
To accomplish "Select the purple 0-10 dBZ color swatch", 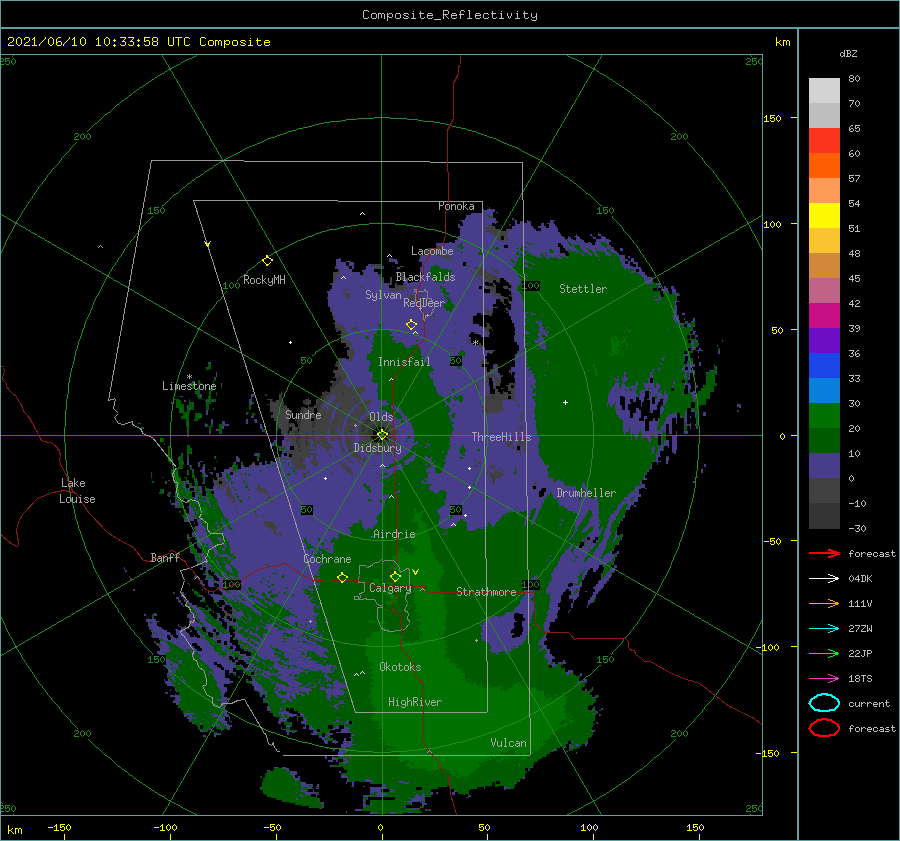I will (x=824, y=466).
